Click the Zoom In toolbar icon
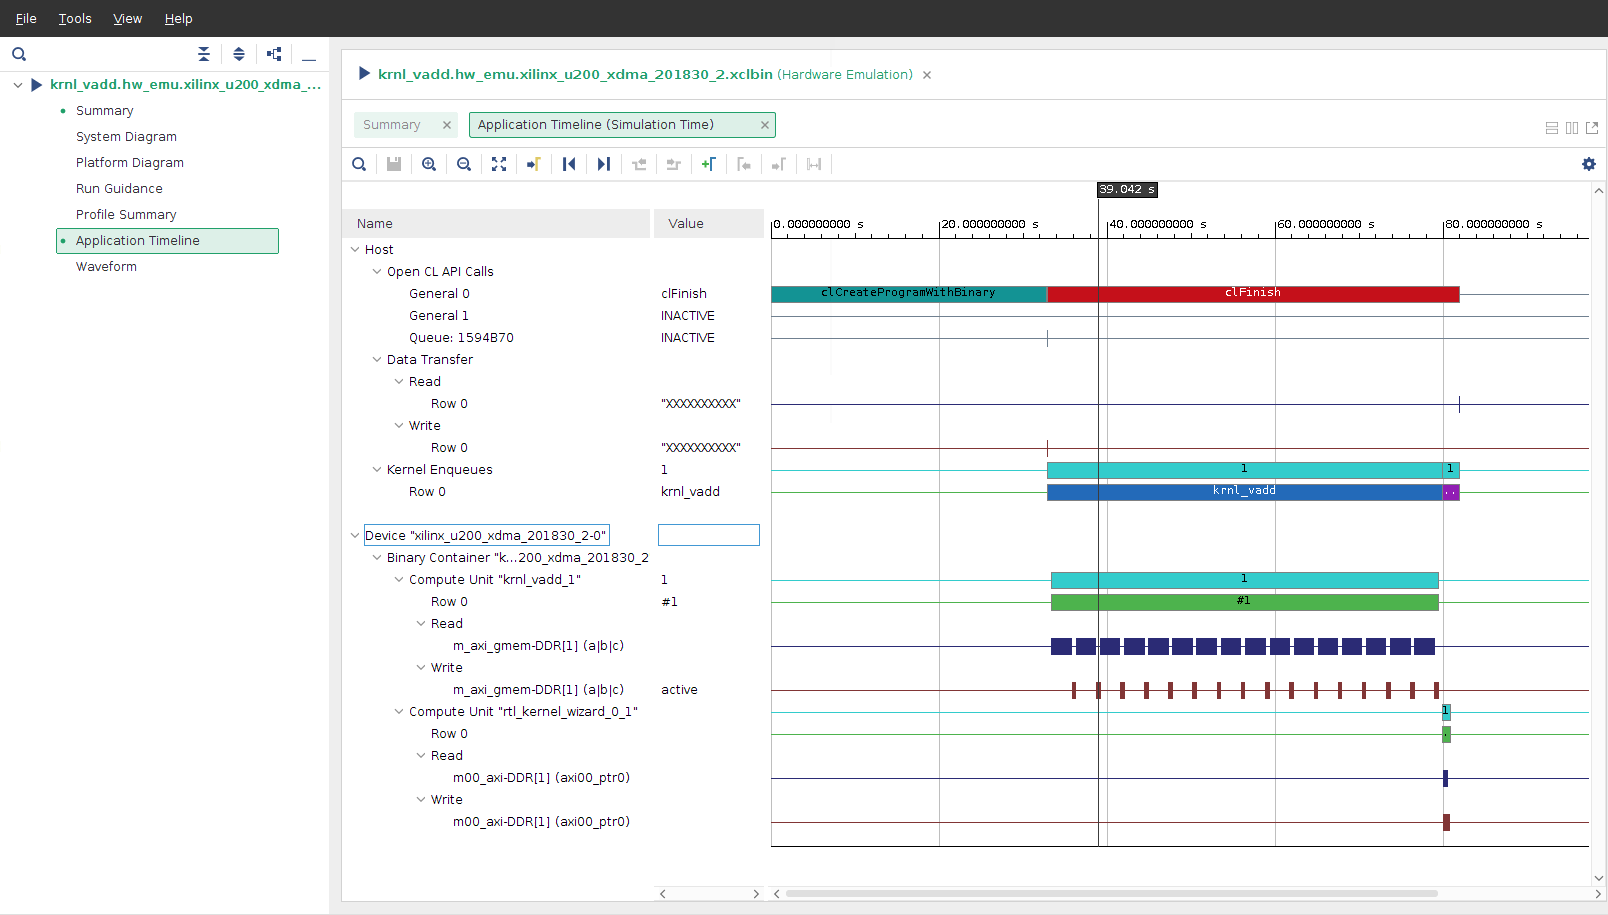The width and height of the screenshot is (1608, 915). [429, 164]
